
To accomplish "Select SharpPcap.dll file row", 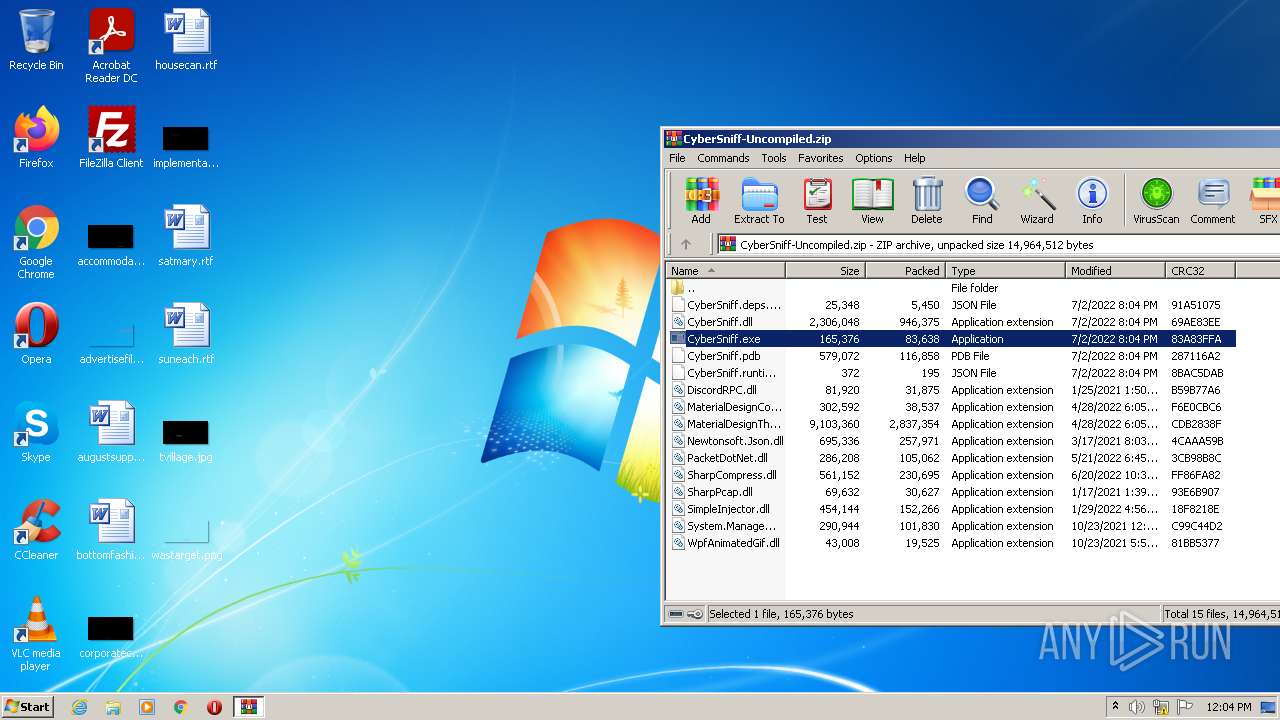I will click(x=952, y=492).
